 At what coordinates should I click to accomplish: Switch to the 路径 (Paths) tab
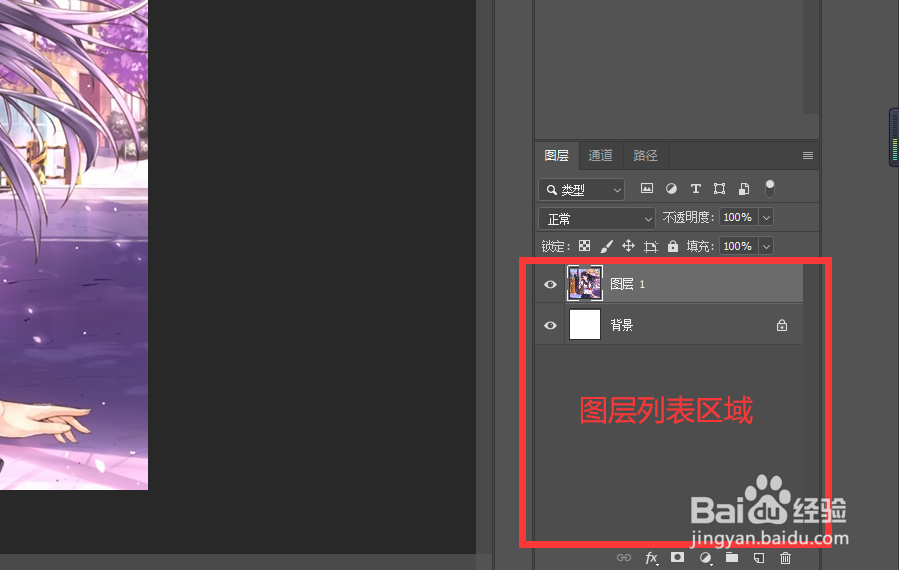pos(645,155)
